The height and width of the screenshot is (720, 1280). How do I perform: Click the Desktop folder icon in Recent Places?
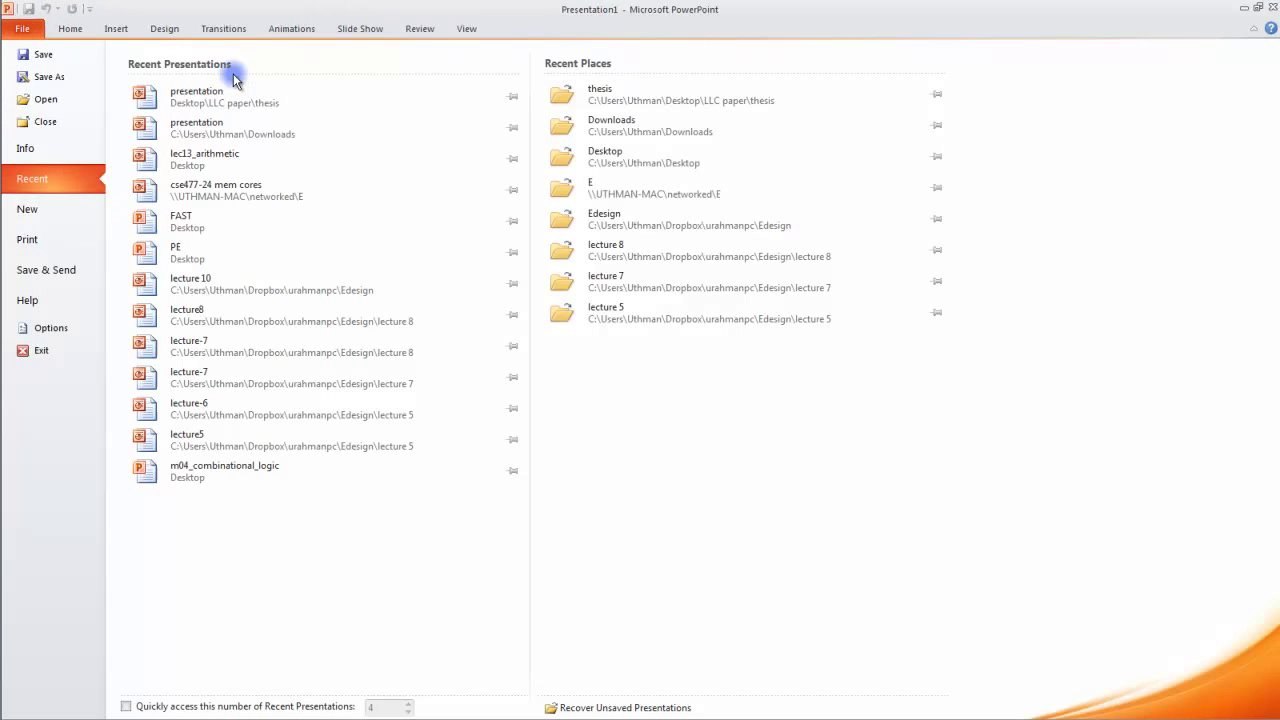[x=562, y=157]
